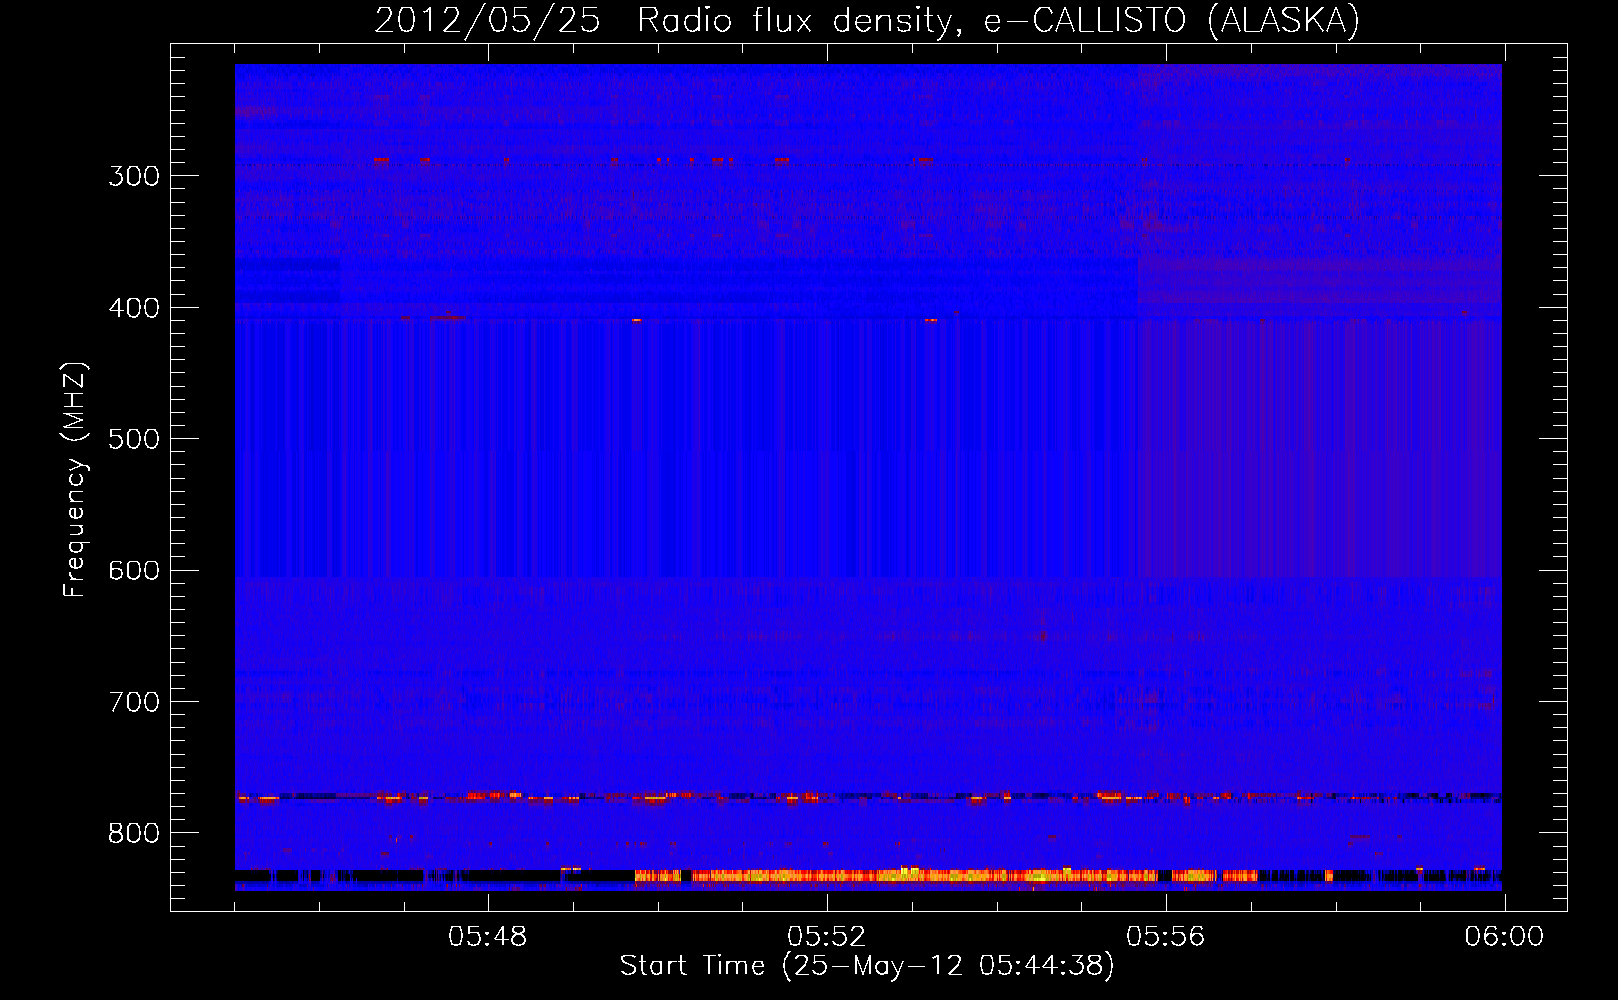Click the bright yellow-red burst near 840 MHz
Image resolution: width=1618 pixels, height=1000 pixels.
tap(945, 876)
